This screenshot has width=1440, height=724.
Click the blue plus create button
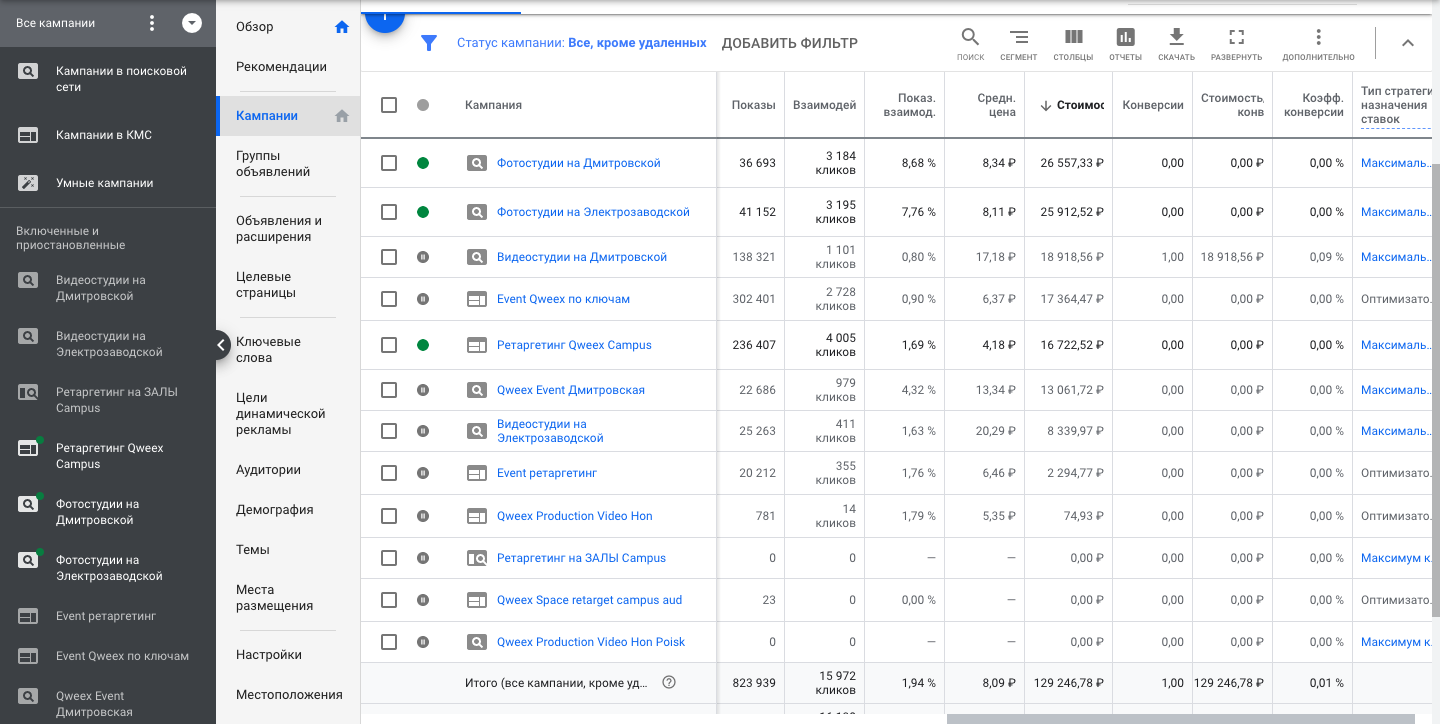point(384,17)
